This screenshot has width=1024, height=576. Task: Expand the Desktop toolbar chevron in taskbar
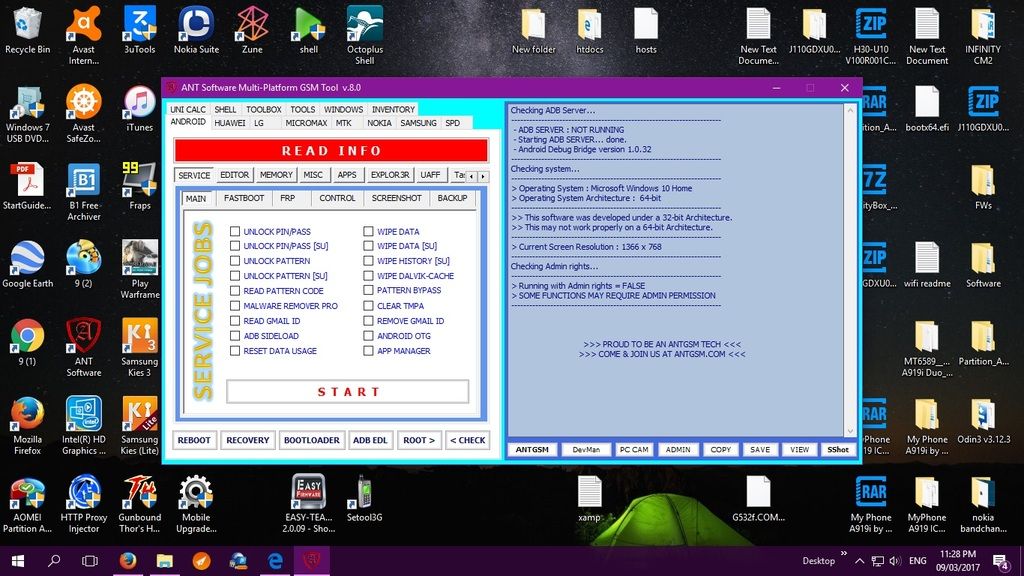click(x=843, y=555)
